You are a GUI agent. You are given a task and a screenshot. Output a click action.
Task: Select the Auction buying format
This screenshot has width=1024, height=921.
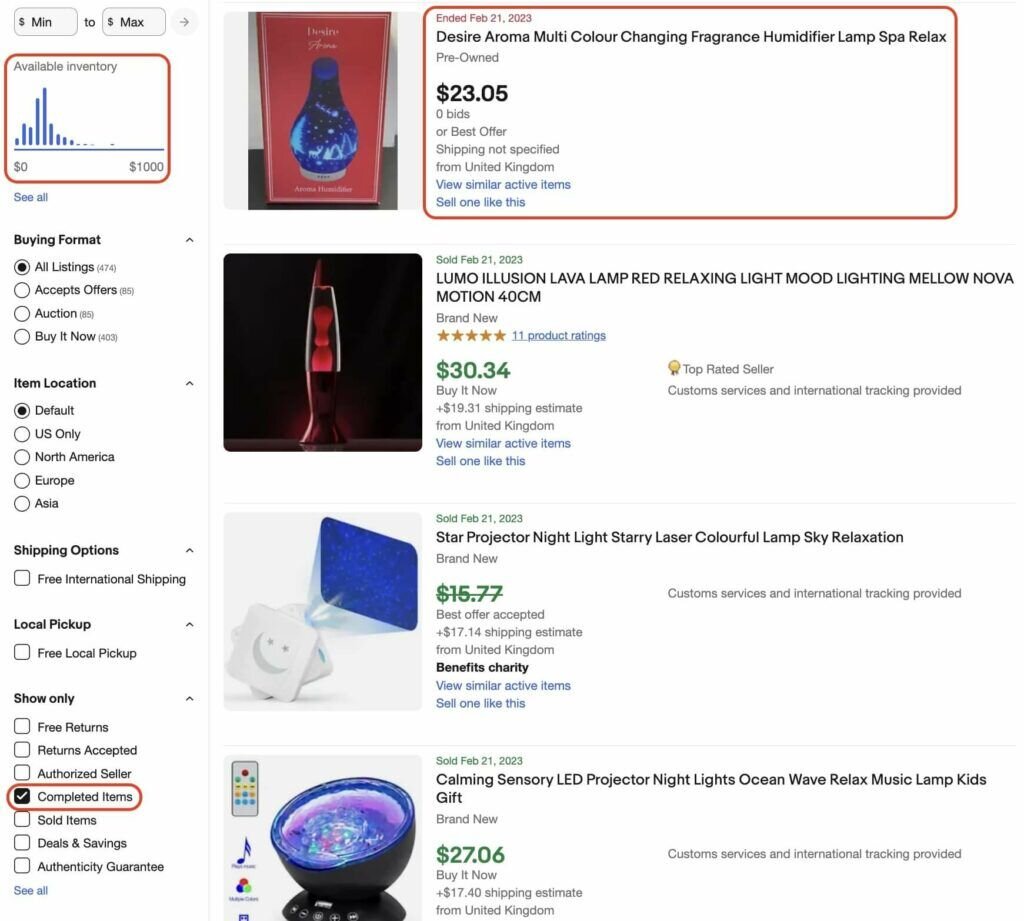(22, 313)
